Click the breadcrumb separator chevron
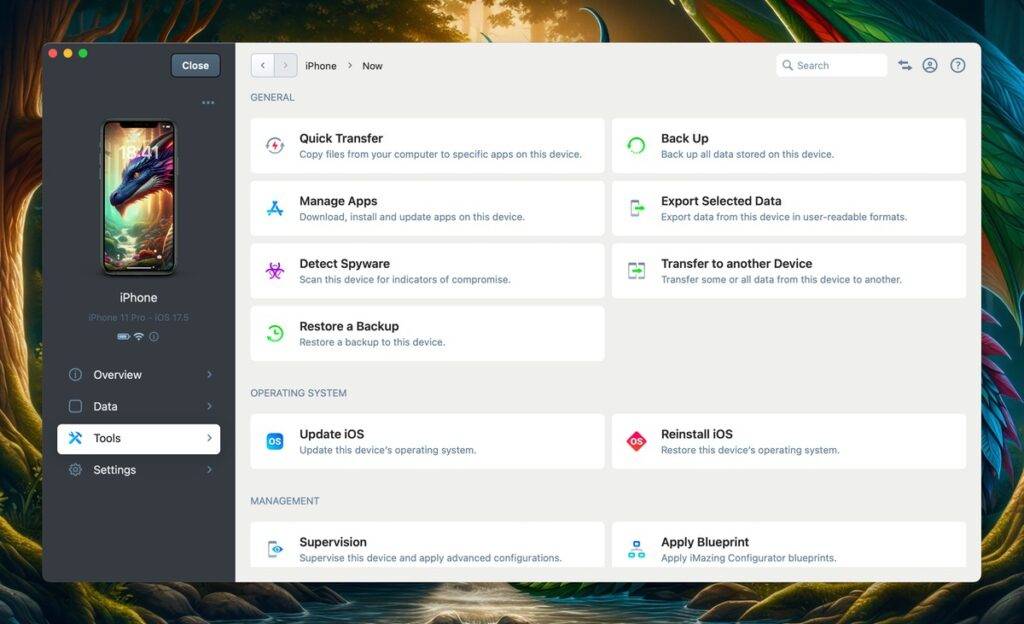 pos(350,66)
